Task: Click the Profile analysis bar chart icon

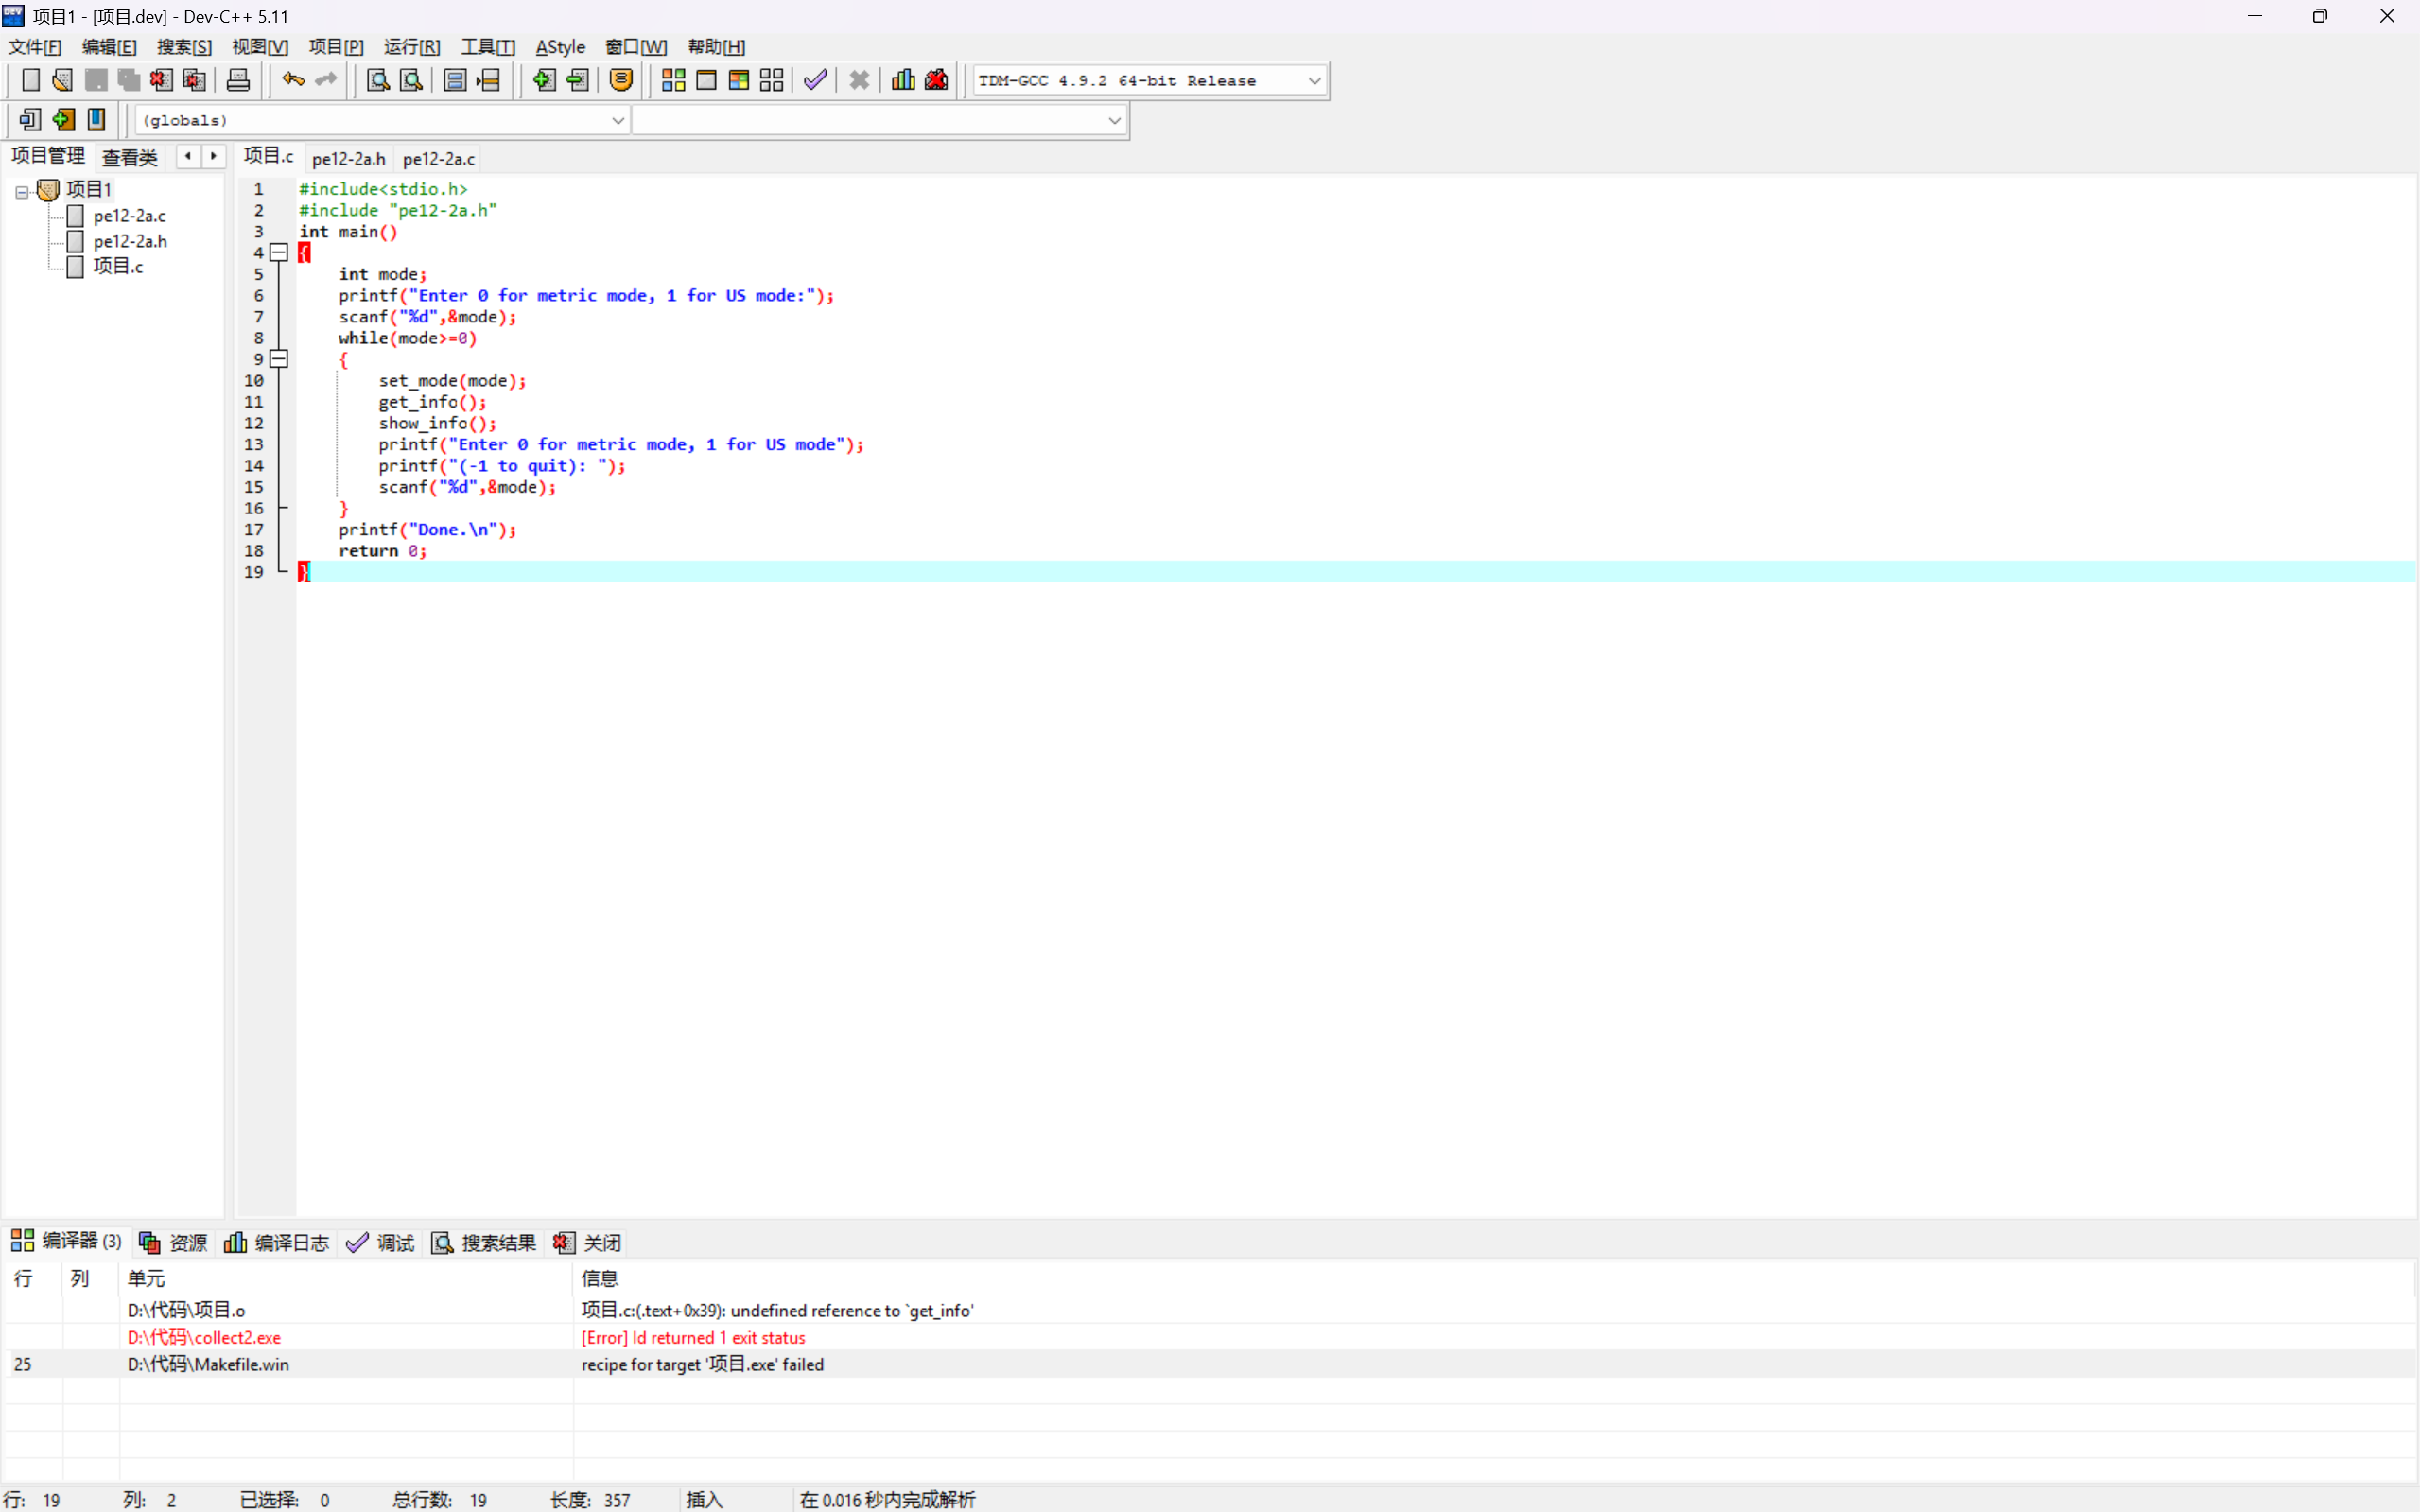Action: (903, 80)
